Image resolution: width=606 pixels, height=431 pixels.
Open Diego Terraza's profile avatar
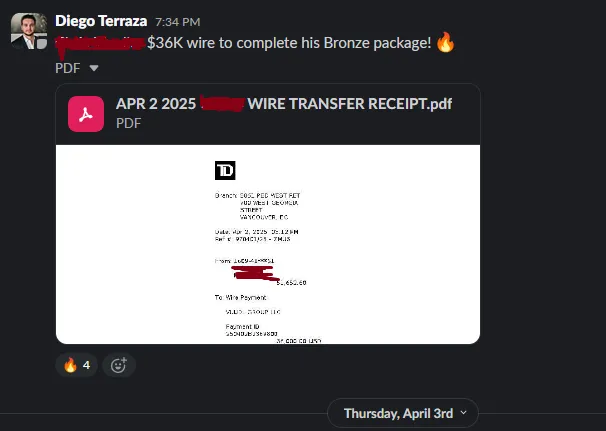tap(29, 31)
